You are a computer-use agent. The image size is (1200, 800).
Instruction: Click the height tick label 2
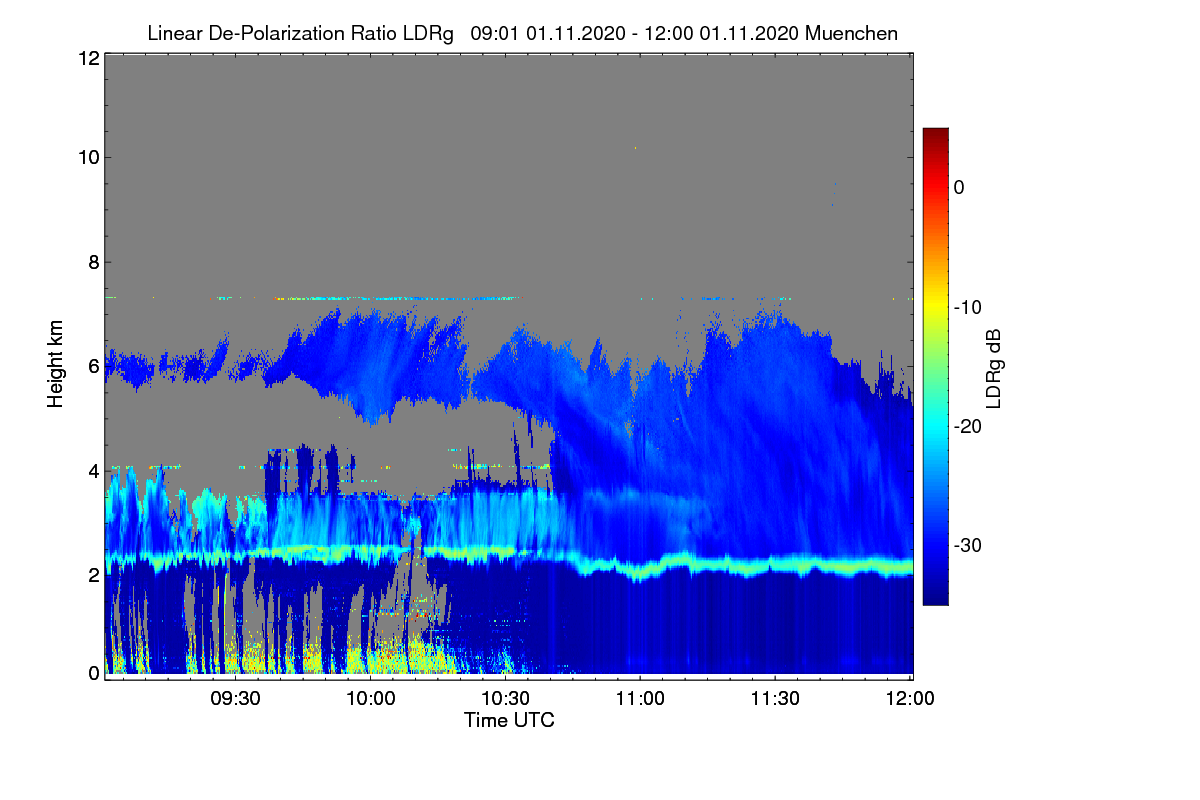93,575
